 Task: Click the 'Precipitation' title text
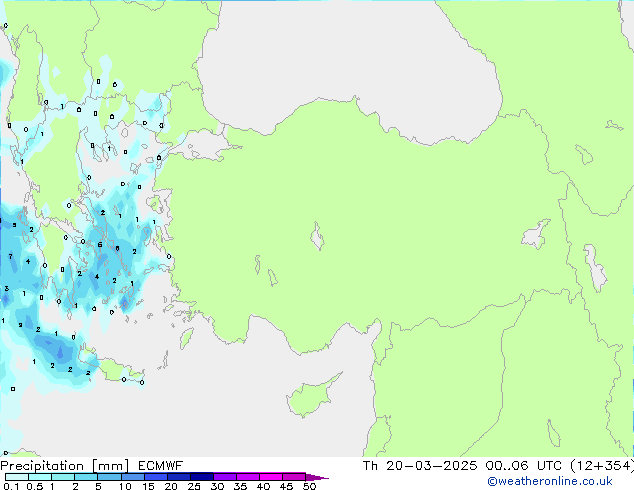point(42,466)
